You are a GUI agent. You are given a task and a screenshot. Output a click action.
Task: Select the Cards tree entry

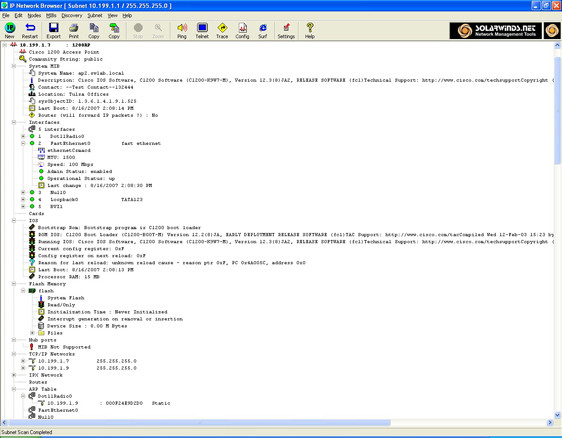[37, 213]
